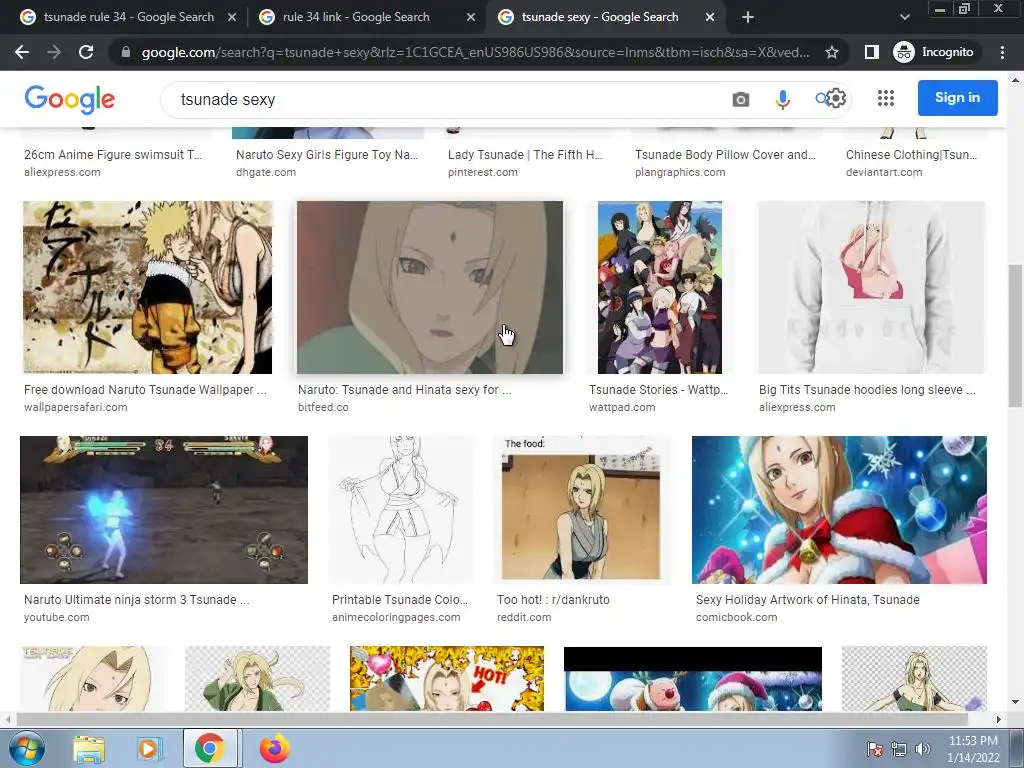This screenshot has height=768, width=1024.
Task: Switch to 'rule 34 link' tab
Action: 356,17
